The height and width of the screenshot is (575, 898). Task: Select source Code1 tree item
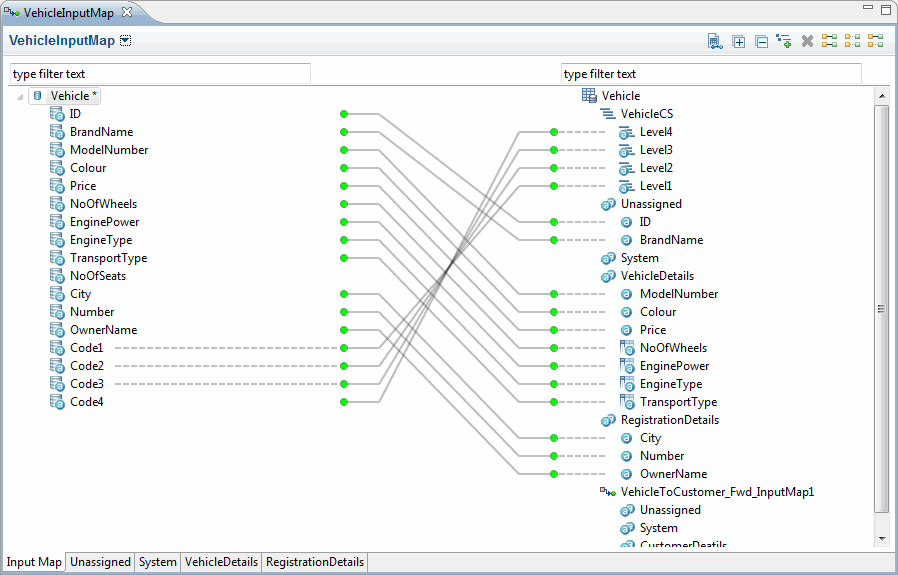(86, 348)
